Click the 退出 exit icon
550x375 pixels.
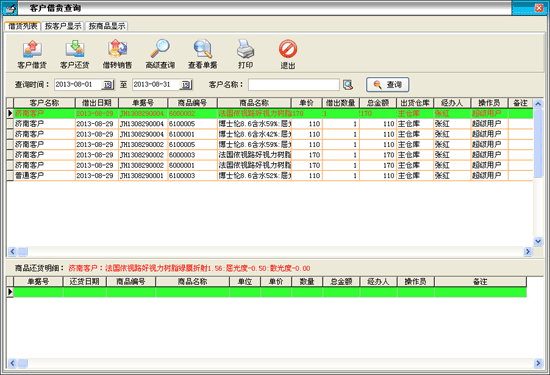pyautogui.click(x=288, y=49)
